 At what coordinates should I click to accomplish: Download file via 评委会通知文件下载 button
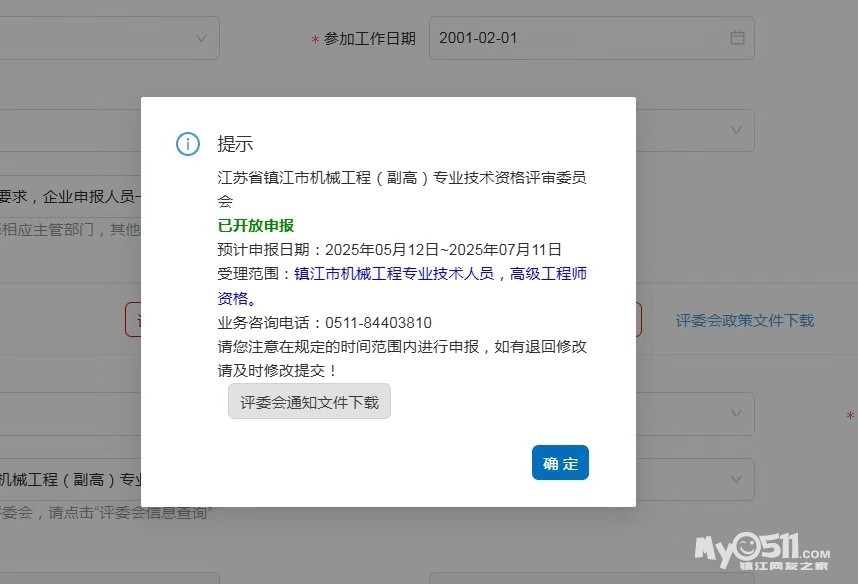pos(309,402)
